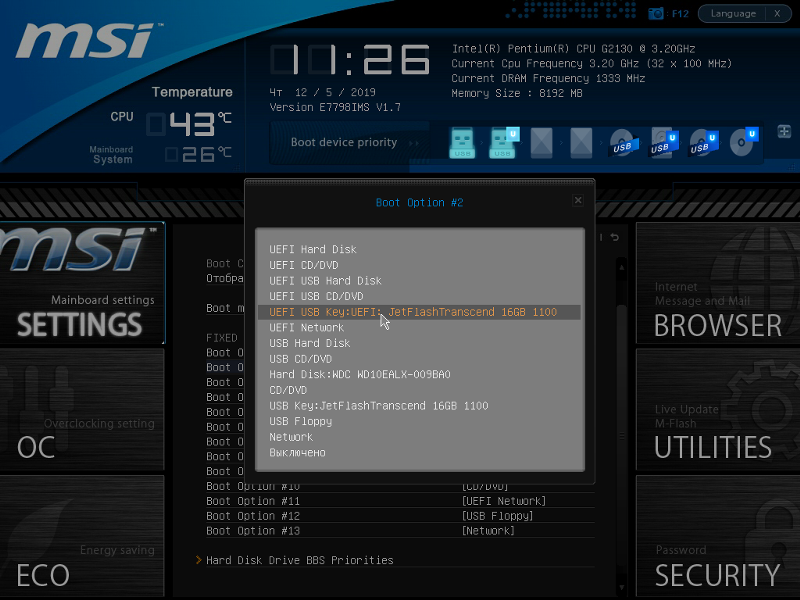This screenshot has width=800, height=600.
Task: Select UEFI Hard Disk option
Action: [419, 249]
